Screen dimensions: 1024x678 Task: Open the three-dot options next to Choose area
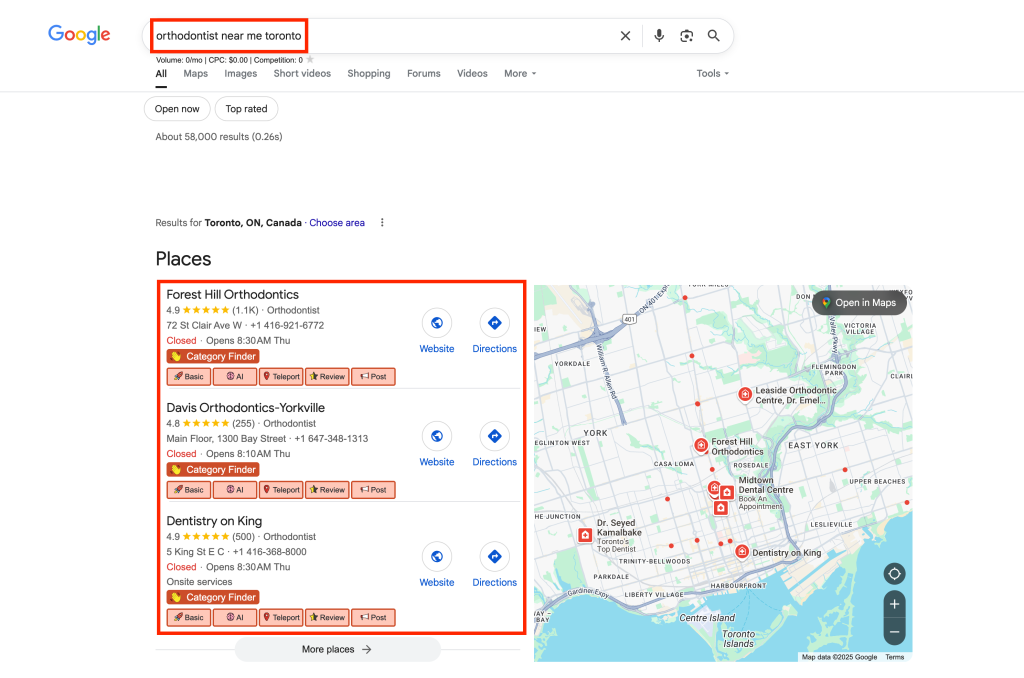(382, 223)
